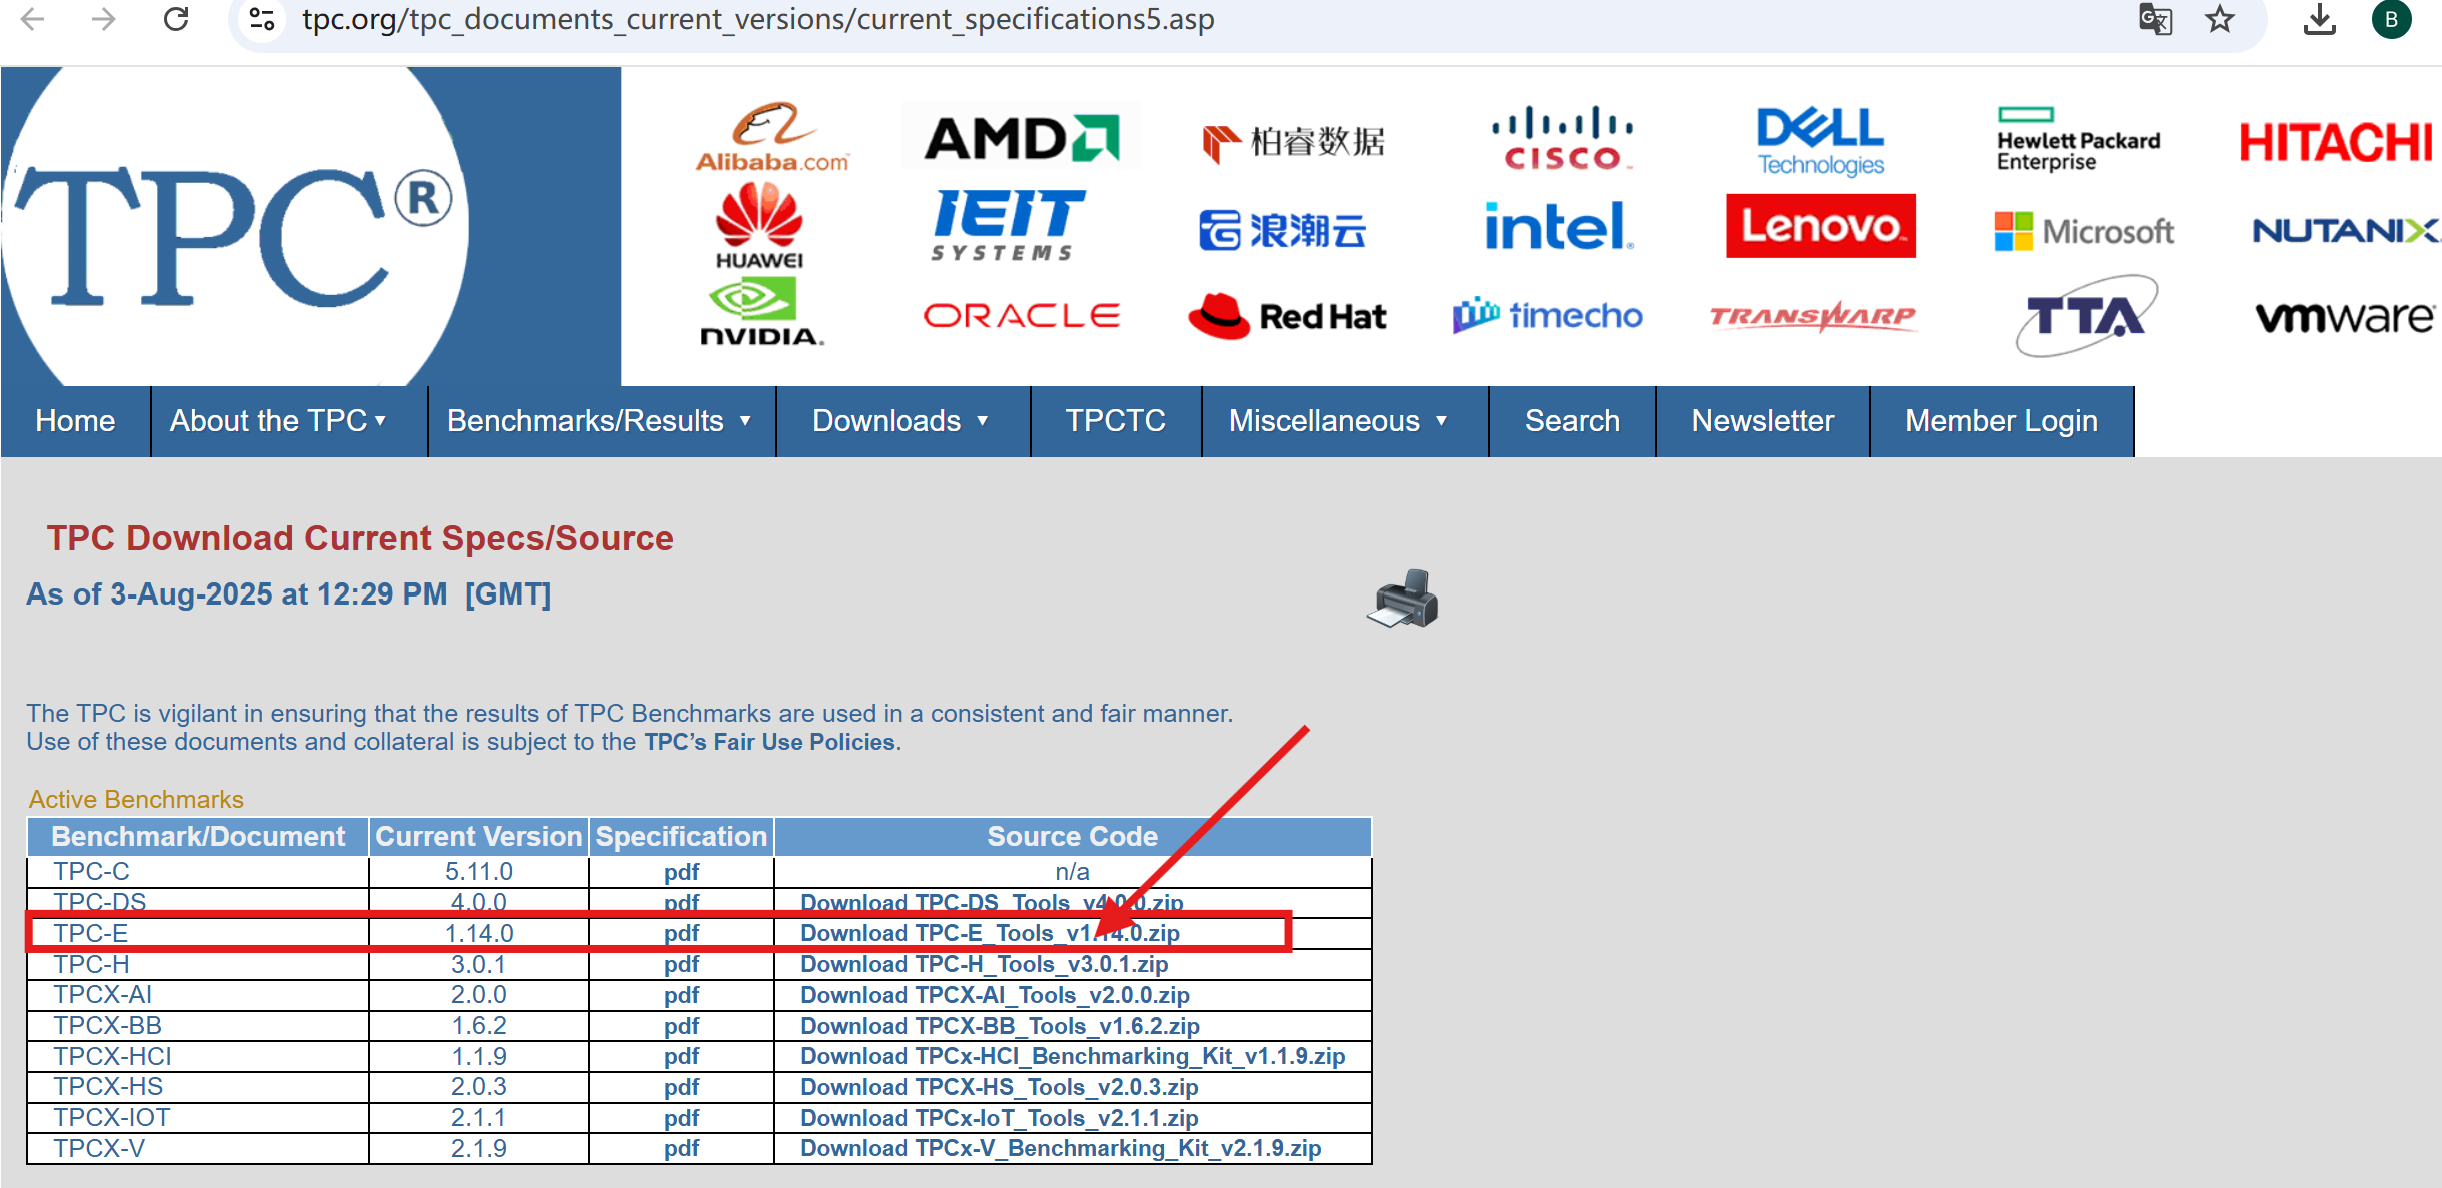Open Google Translate in the address bar
The height and width of the screenshot is (1188, 2442).
point(2156,19)
